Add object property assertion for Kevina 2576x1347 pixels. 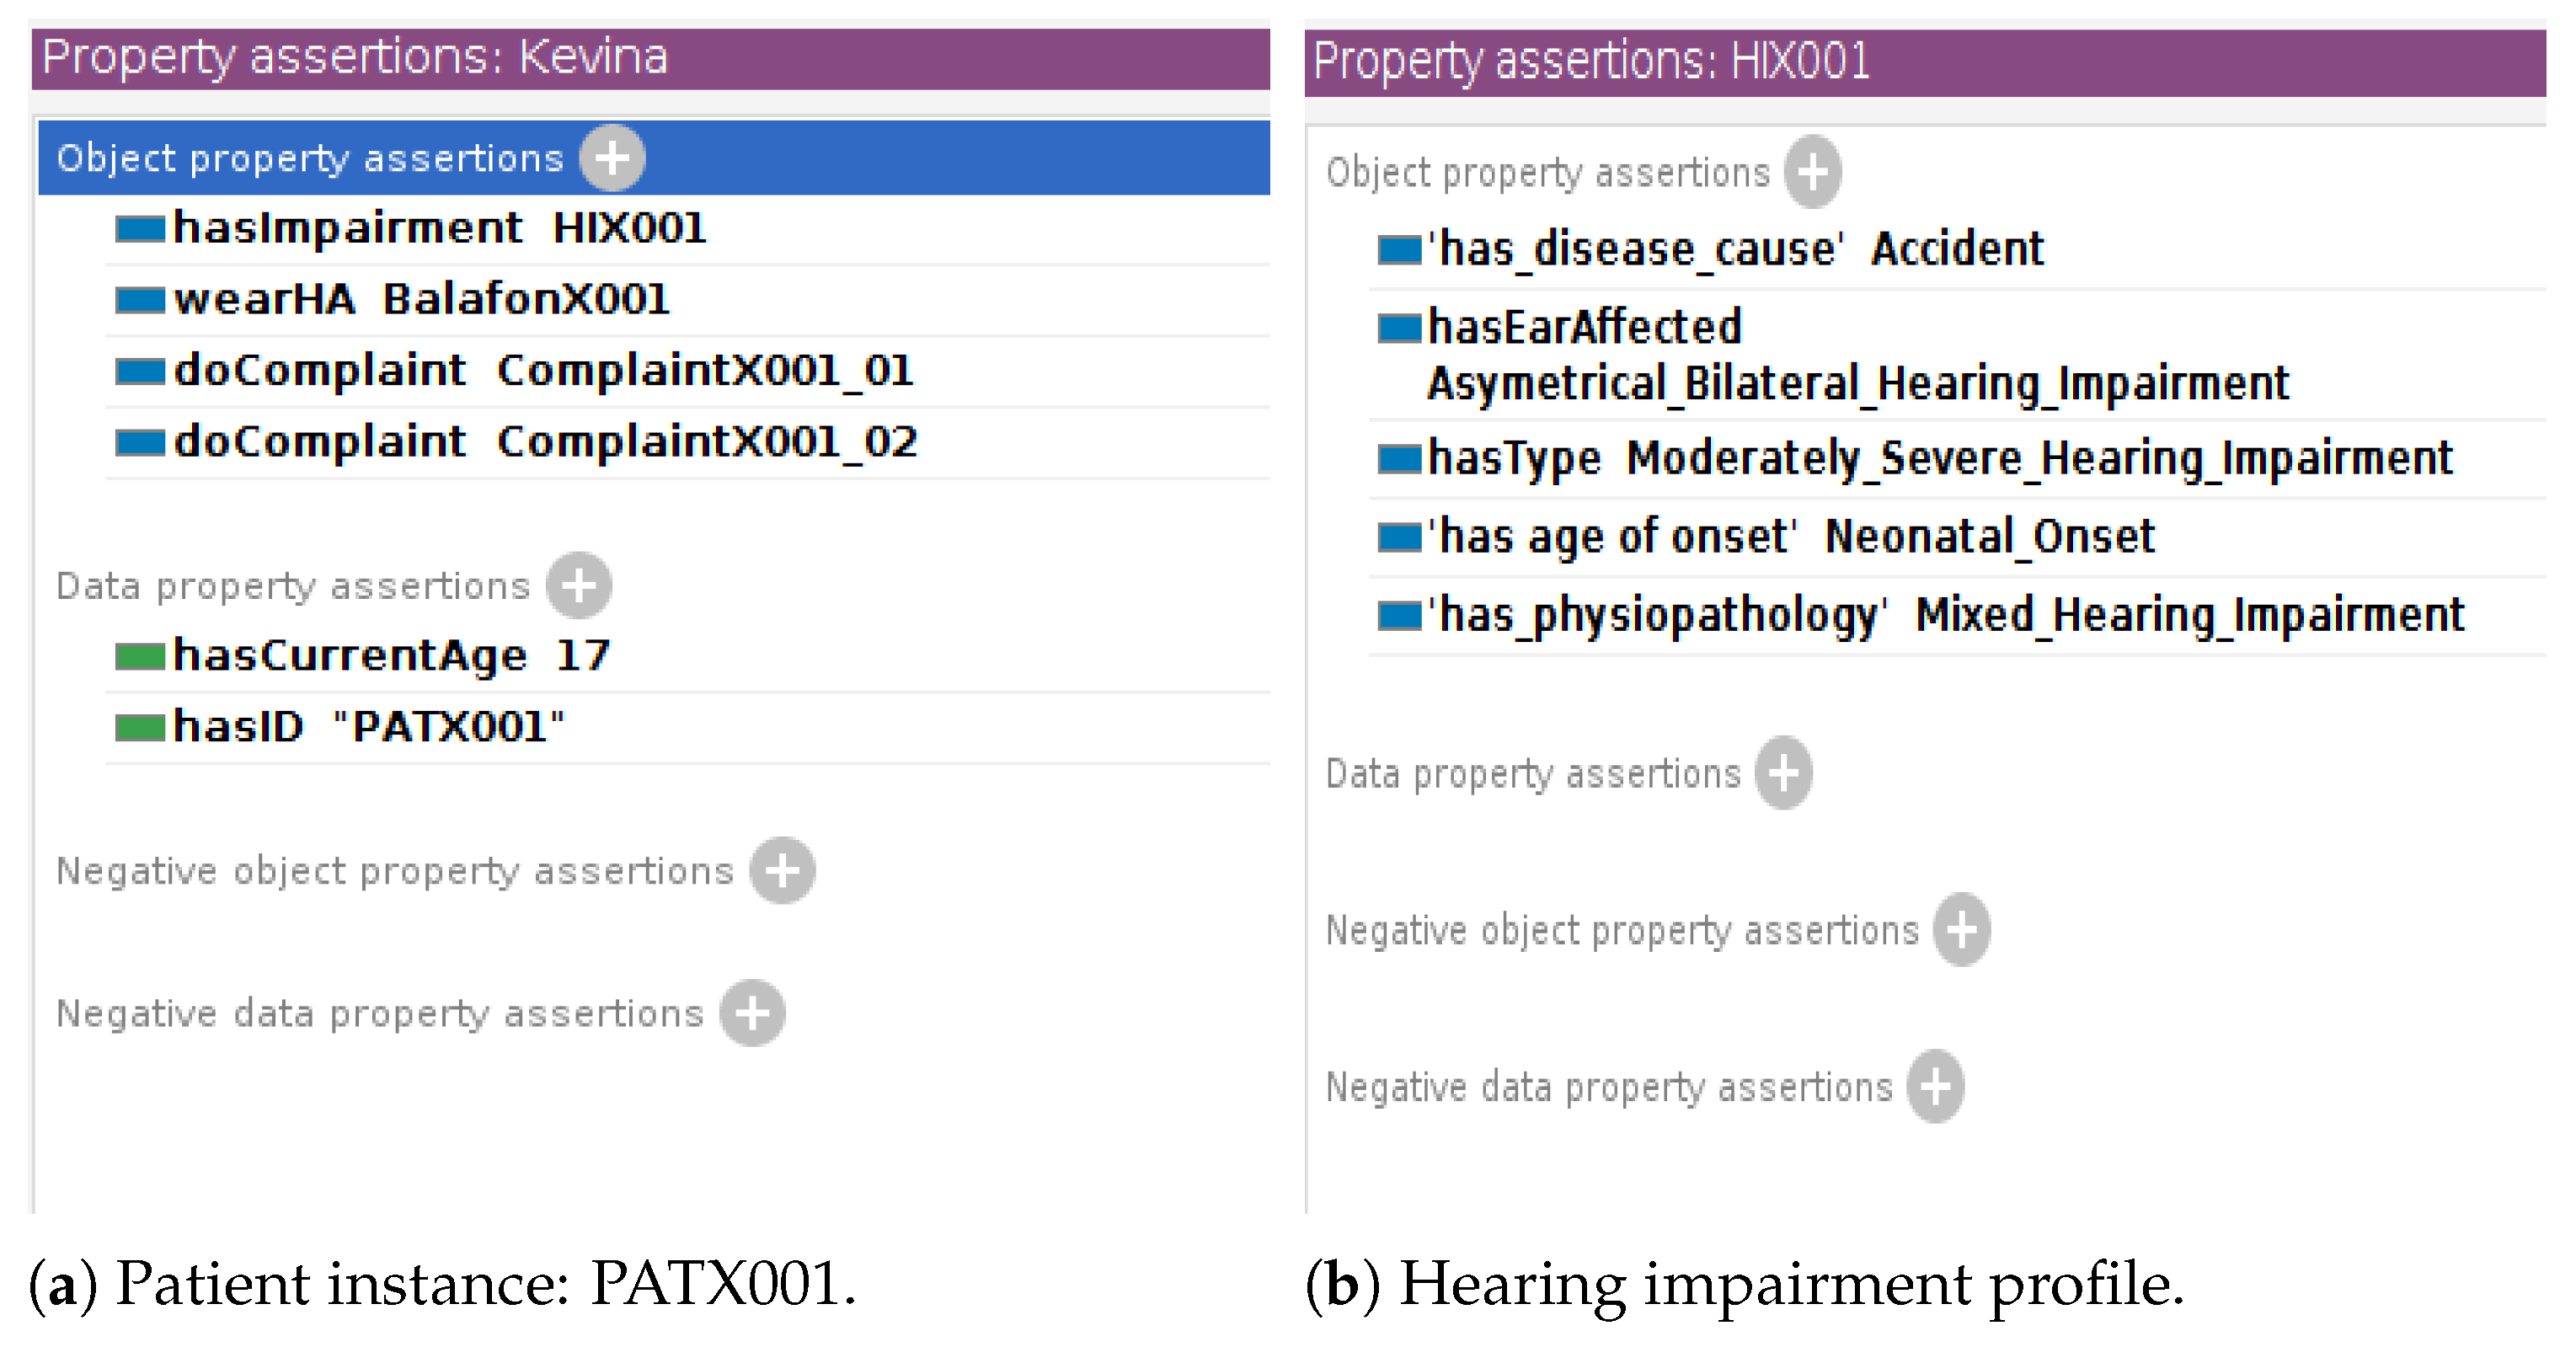click(612, 158)
